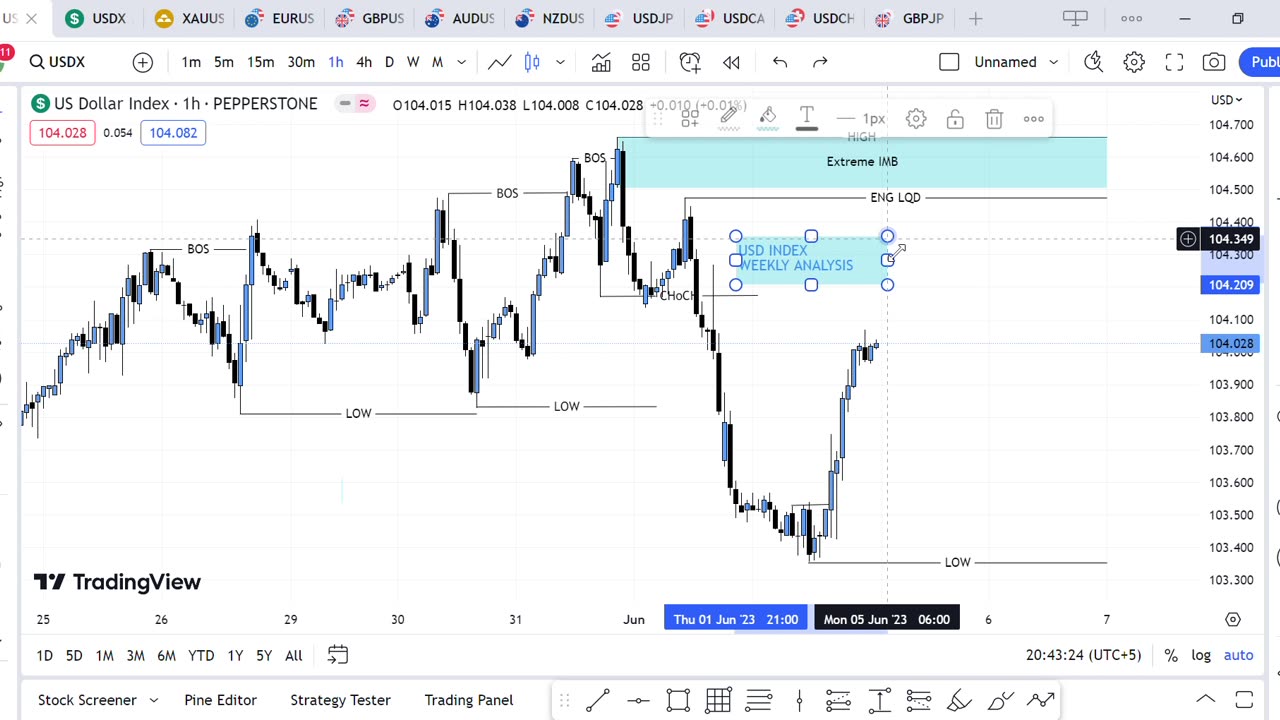Set the 1D date range
Viewport: 1280px width, 720px height.
[44, 655]
